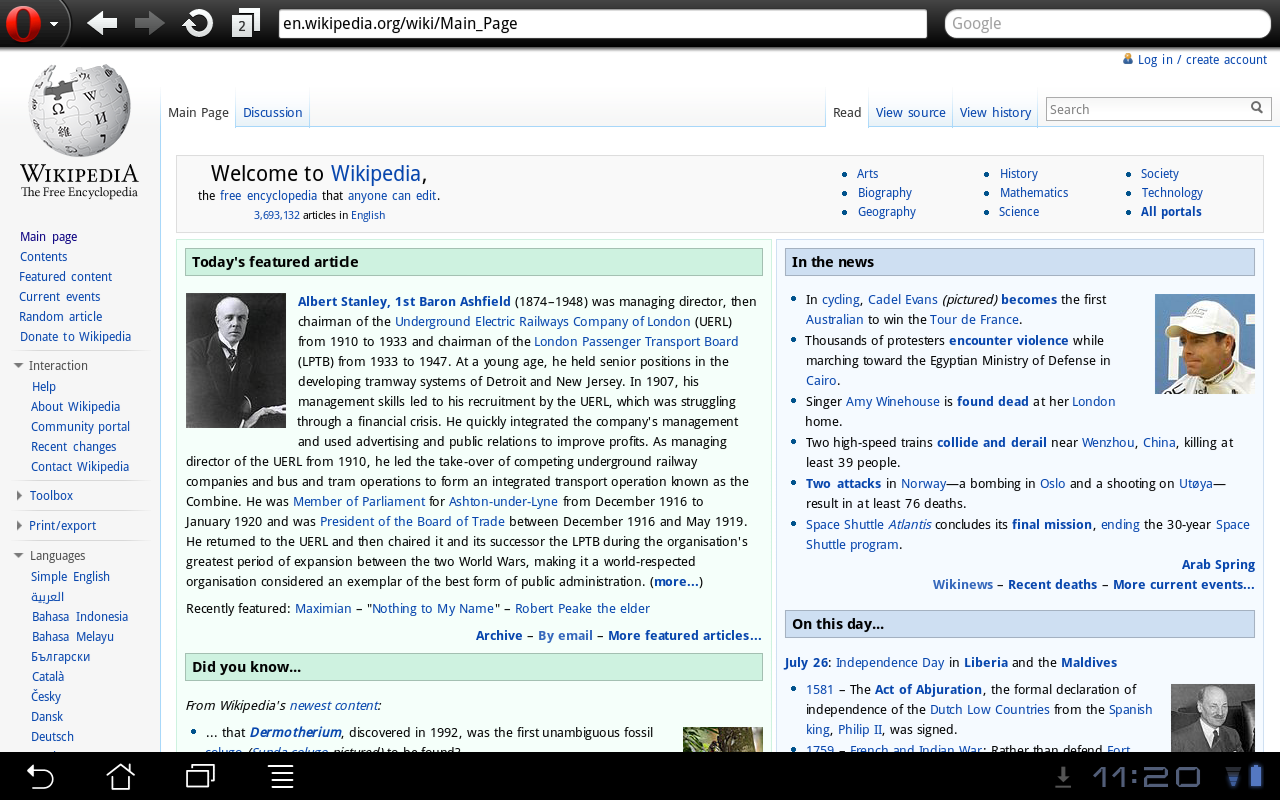1280x800 pixels.
Task: Click Donate to Wikipedia link
Action: tap(75, 337)
